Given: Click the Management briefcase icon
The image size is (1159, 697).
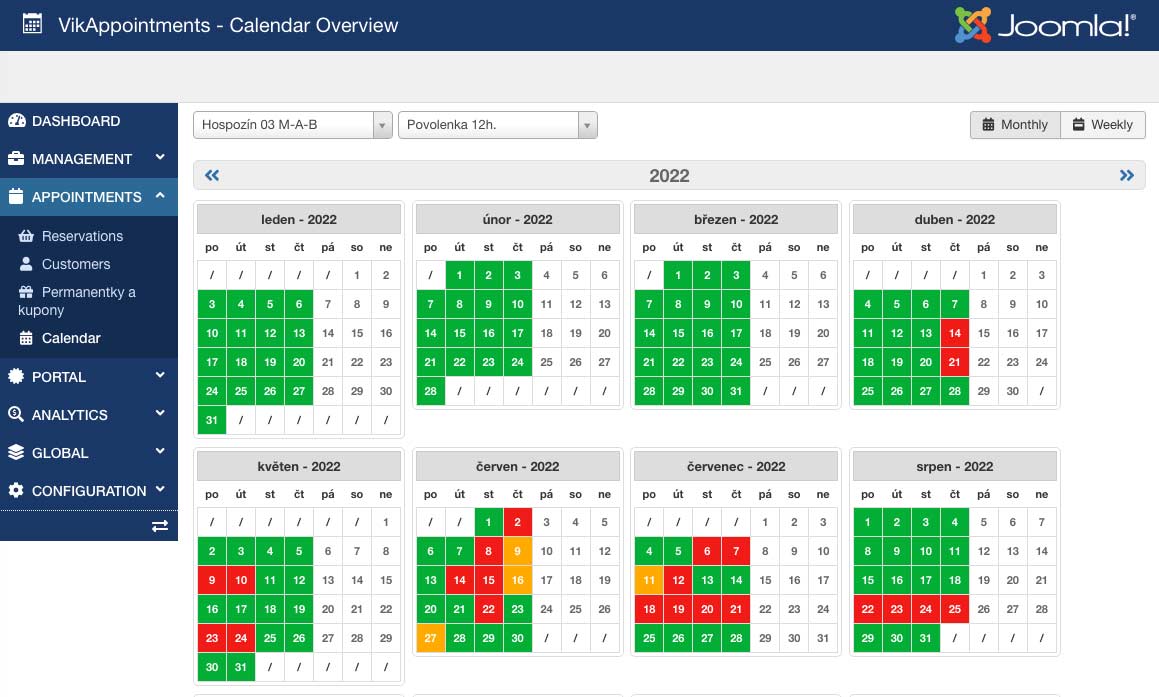Looking at the screenshot, I should click(x=16, y=158).
